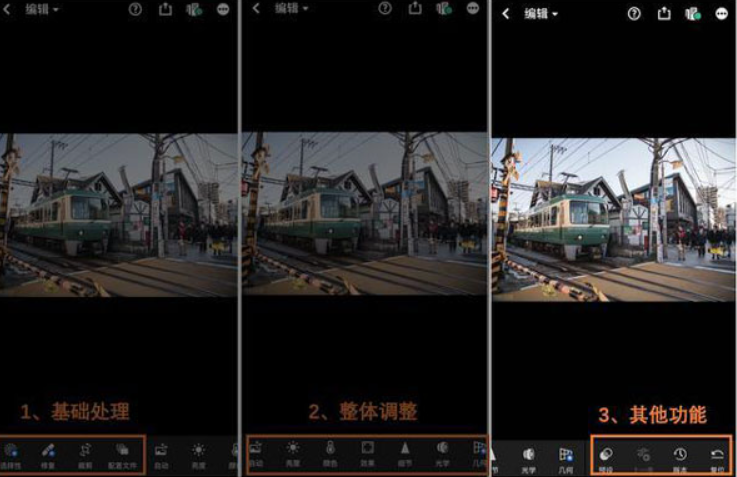The image size is (737, 477).
Task: Go back using the arrow in the 基础处理 screen
Action: pyautogui.click(x=7, y=8)
